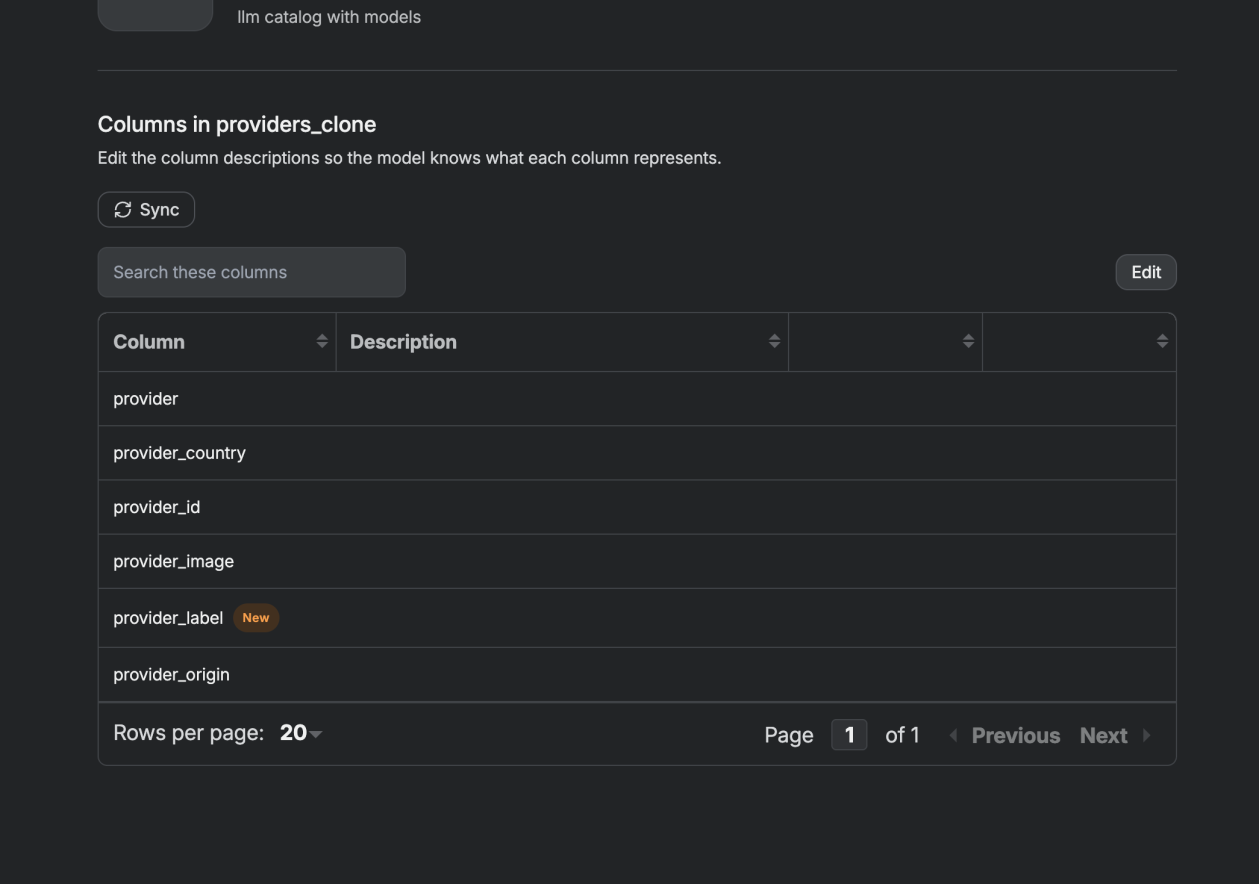Select the provider_id row

click(x=637, y=507)
